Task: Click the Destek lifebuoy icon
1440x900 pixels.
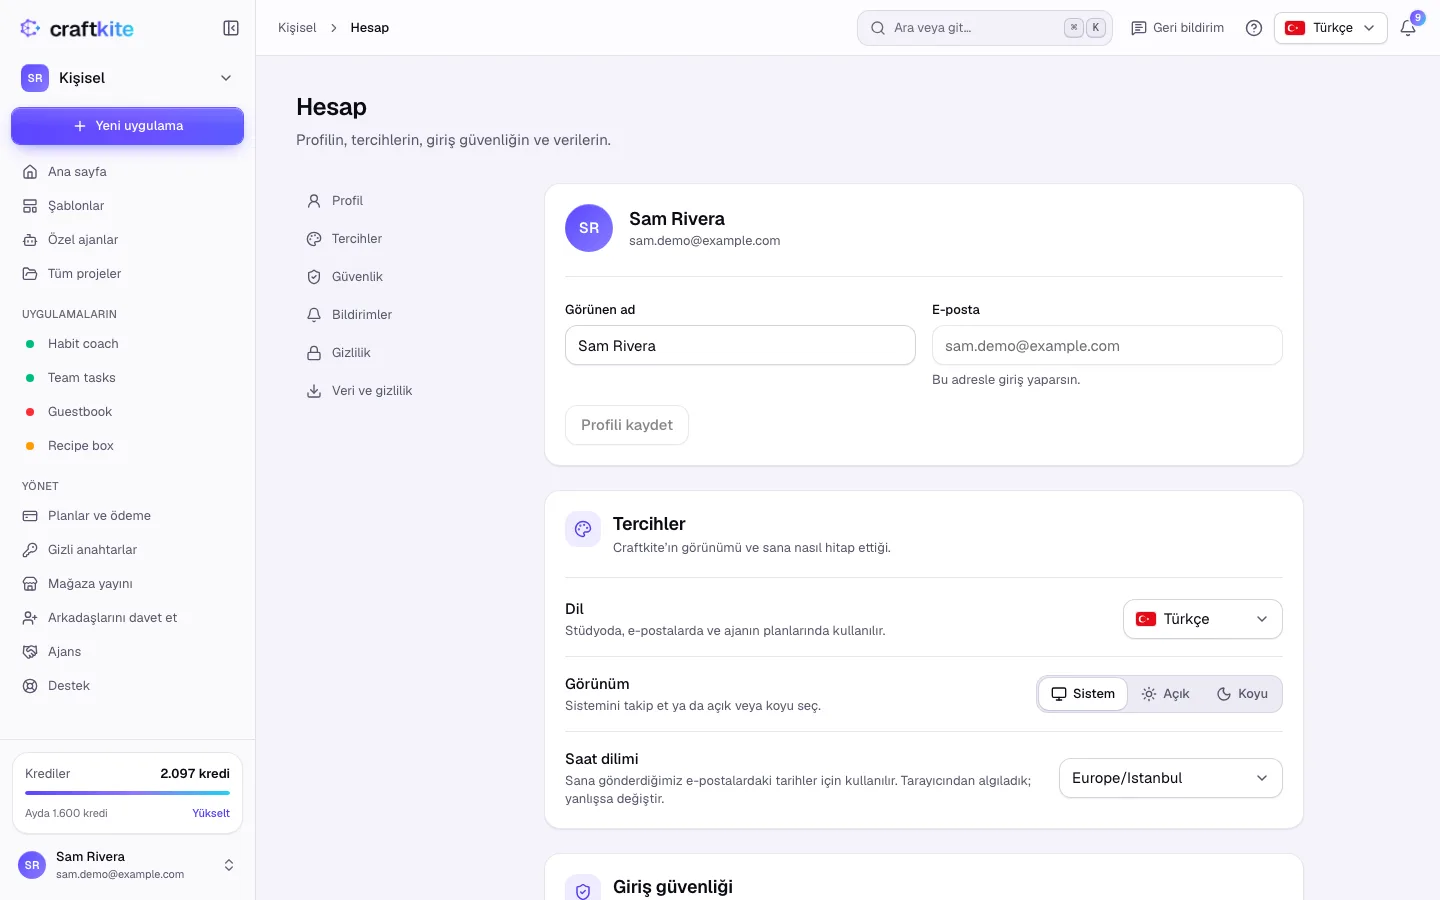Action: (30, 686)
